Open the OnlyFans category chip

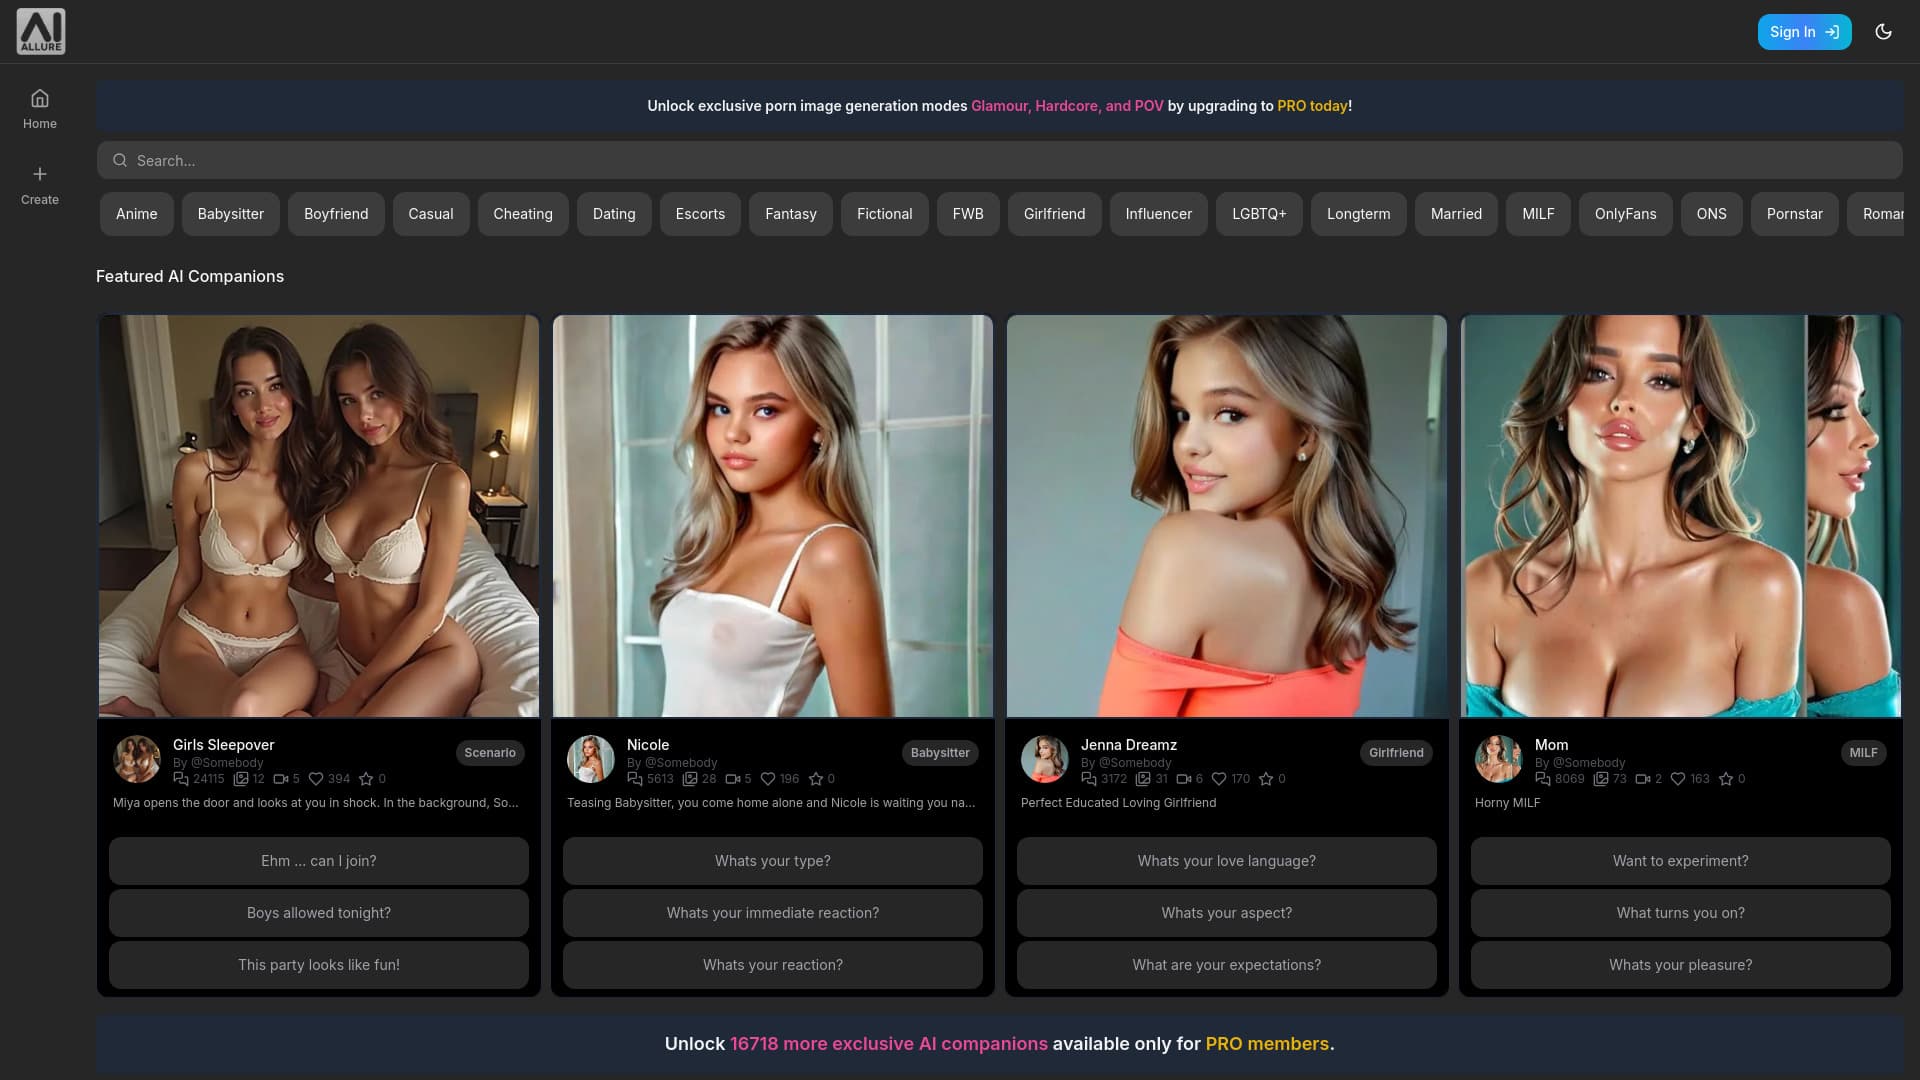point(1626,213)
